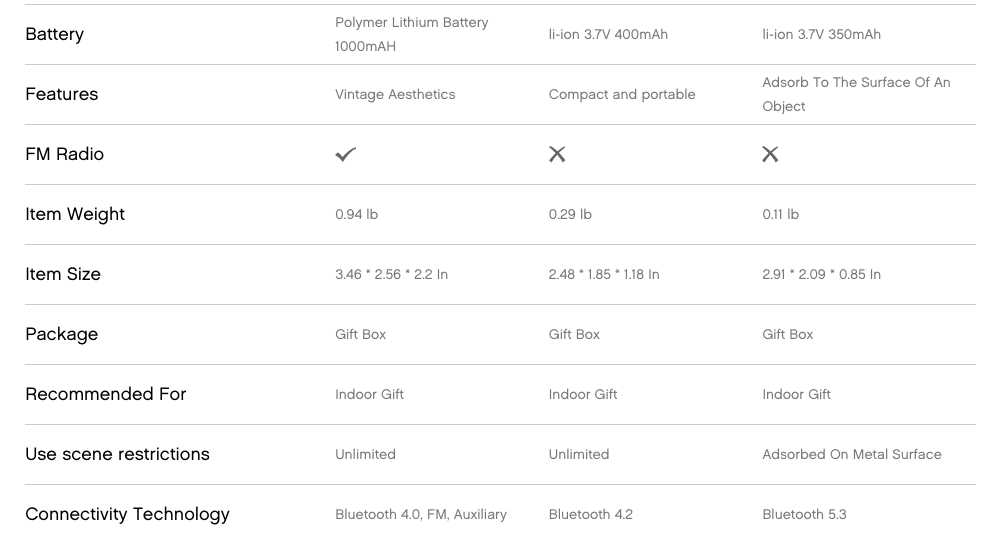Screen dimensions: 992x555
Task: Select the Vintage Aesthetics feature text
Action: [x=395, y=94]
